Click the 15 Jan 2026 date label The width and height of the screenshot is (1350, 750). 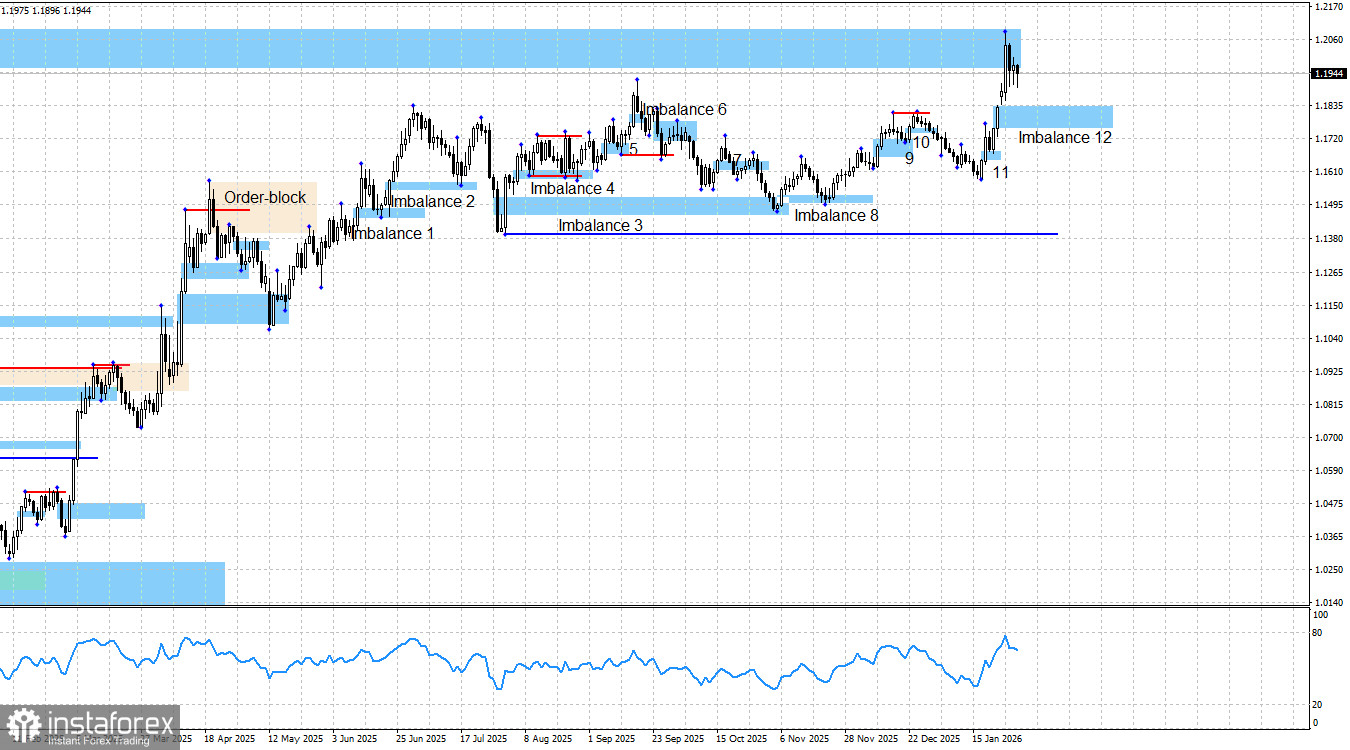point(998,739)
